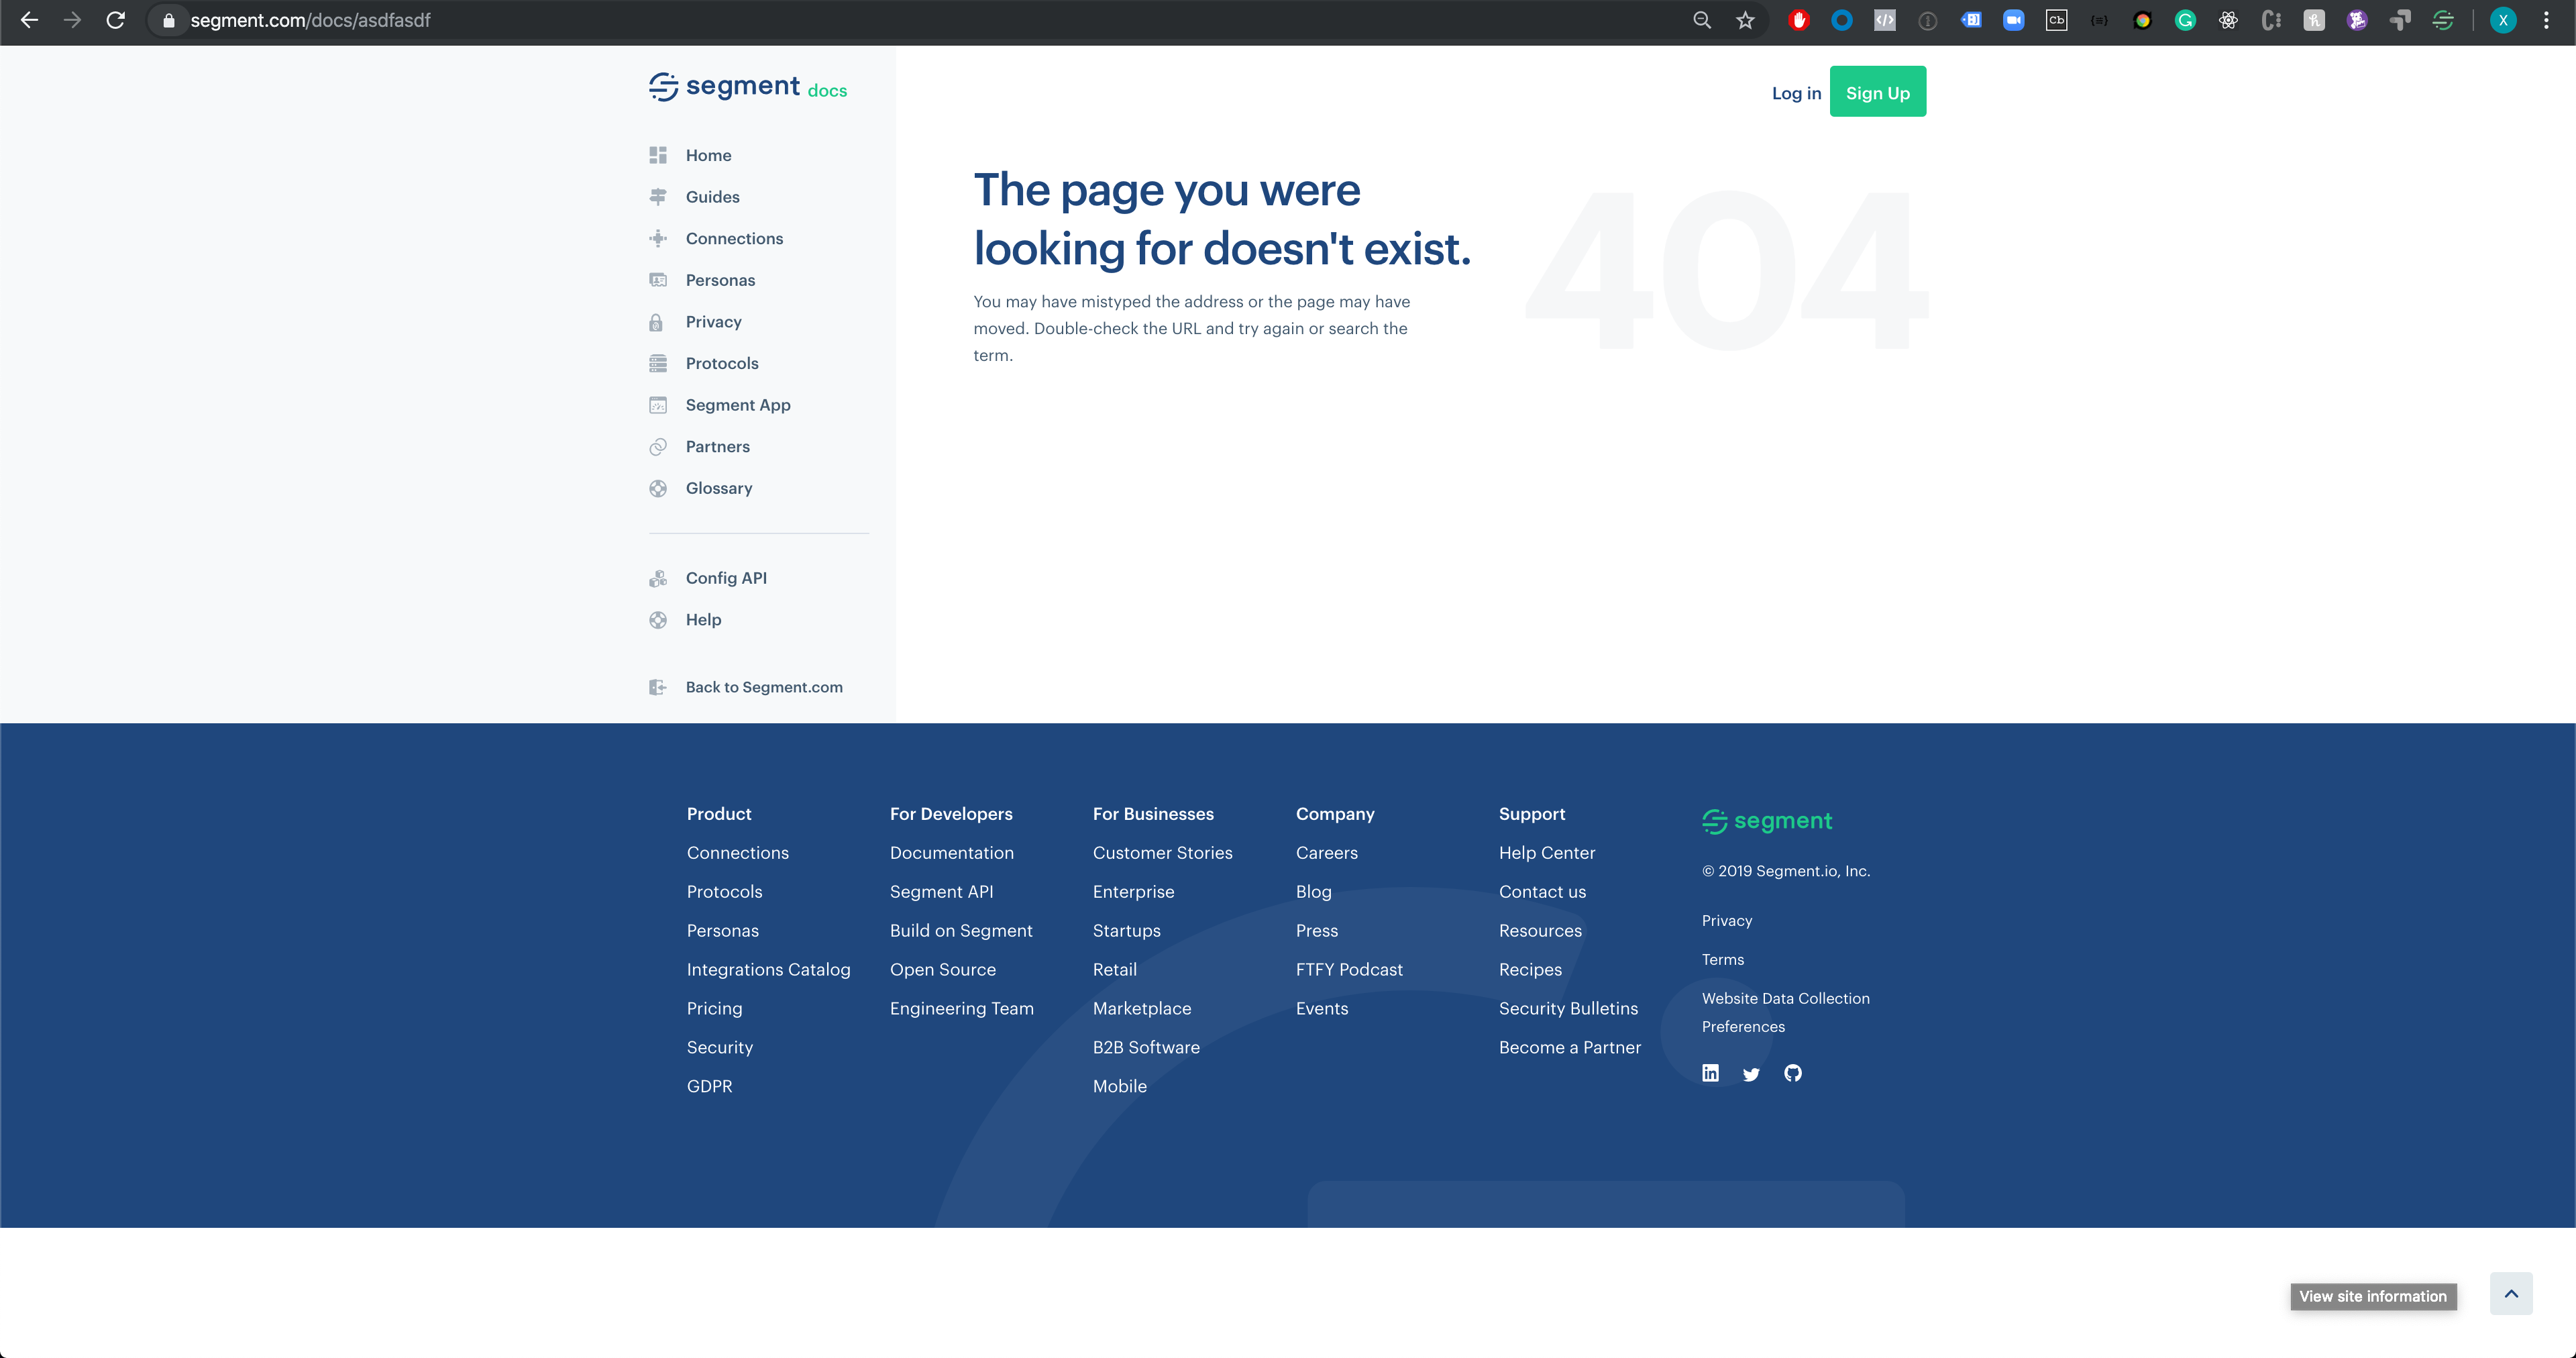Image resolution: width=2576 pixels, height=1358 pixels.
Task: Open Enterprise footer link
Action: pyautogui.click(x=1133, y=892)
